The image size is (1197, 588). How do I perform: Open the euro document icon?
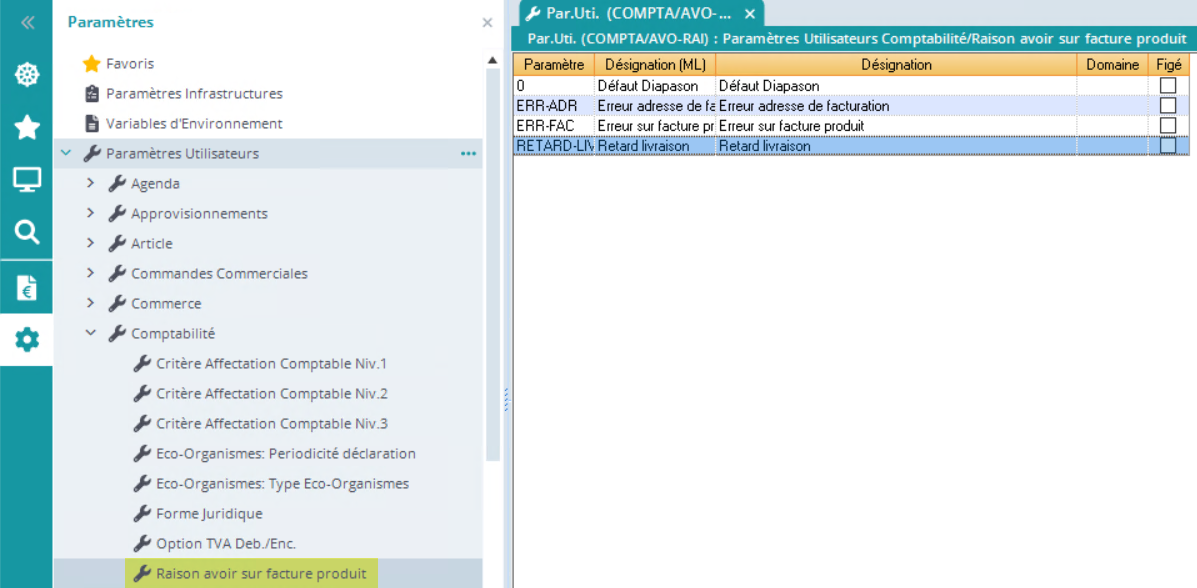[x=27, y=287]
